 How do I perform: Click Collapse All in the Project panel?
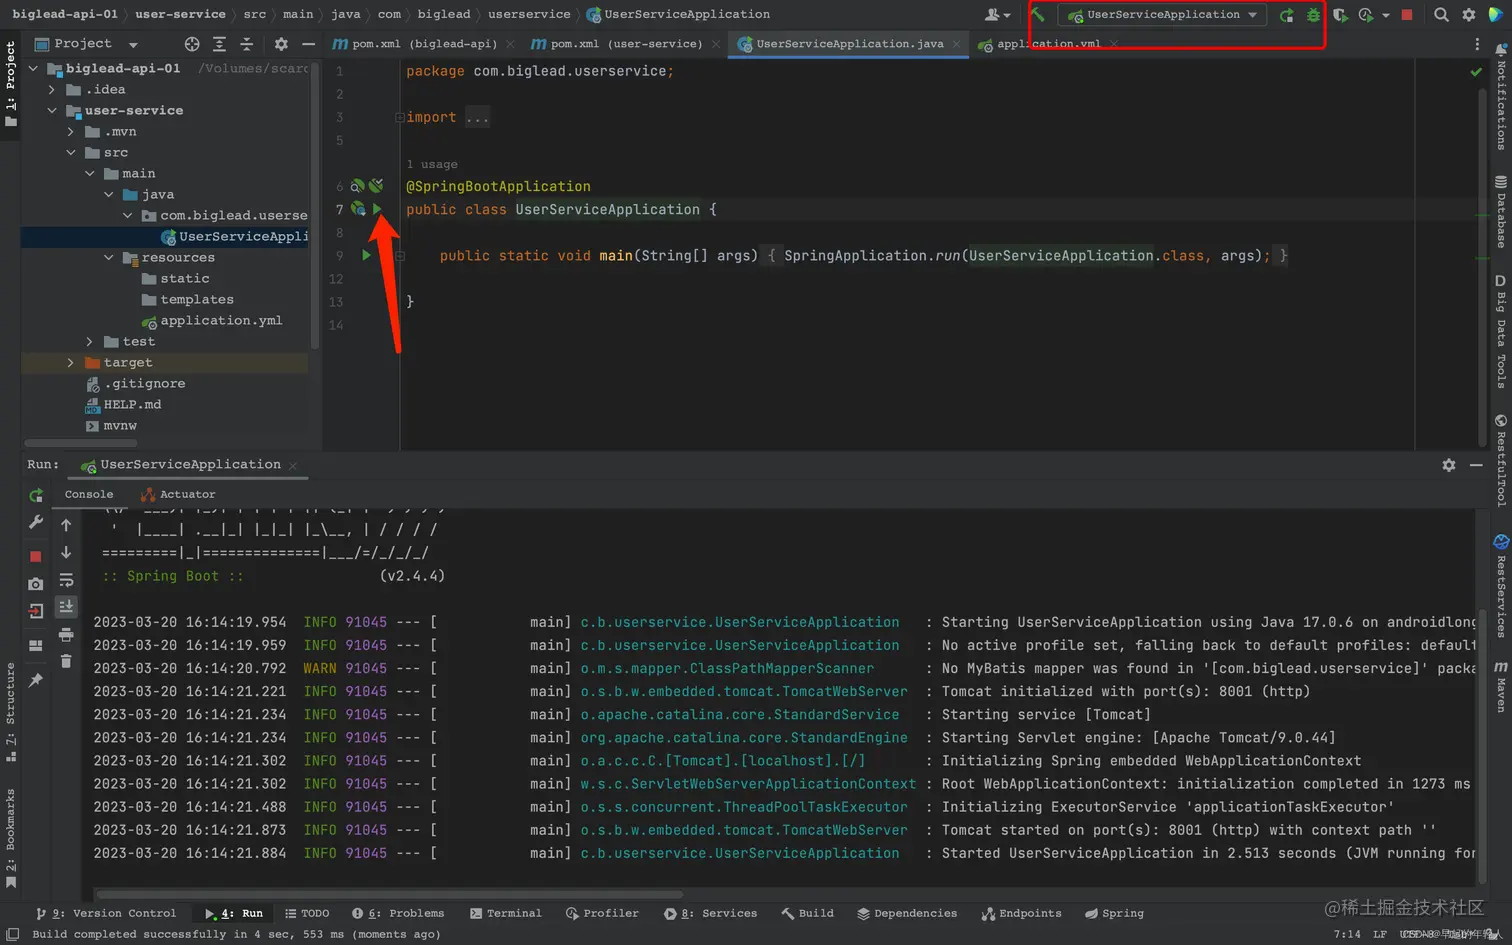point(246,44)
